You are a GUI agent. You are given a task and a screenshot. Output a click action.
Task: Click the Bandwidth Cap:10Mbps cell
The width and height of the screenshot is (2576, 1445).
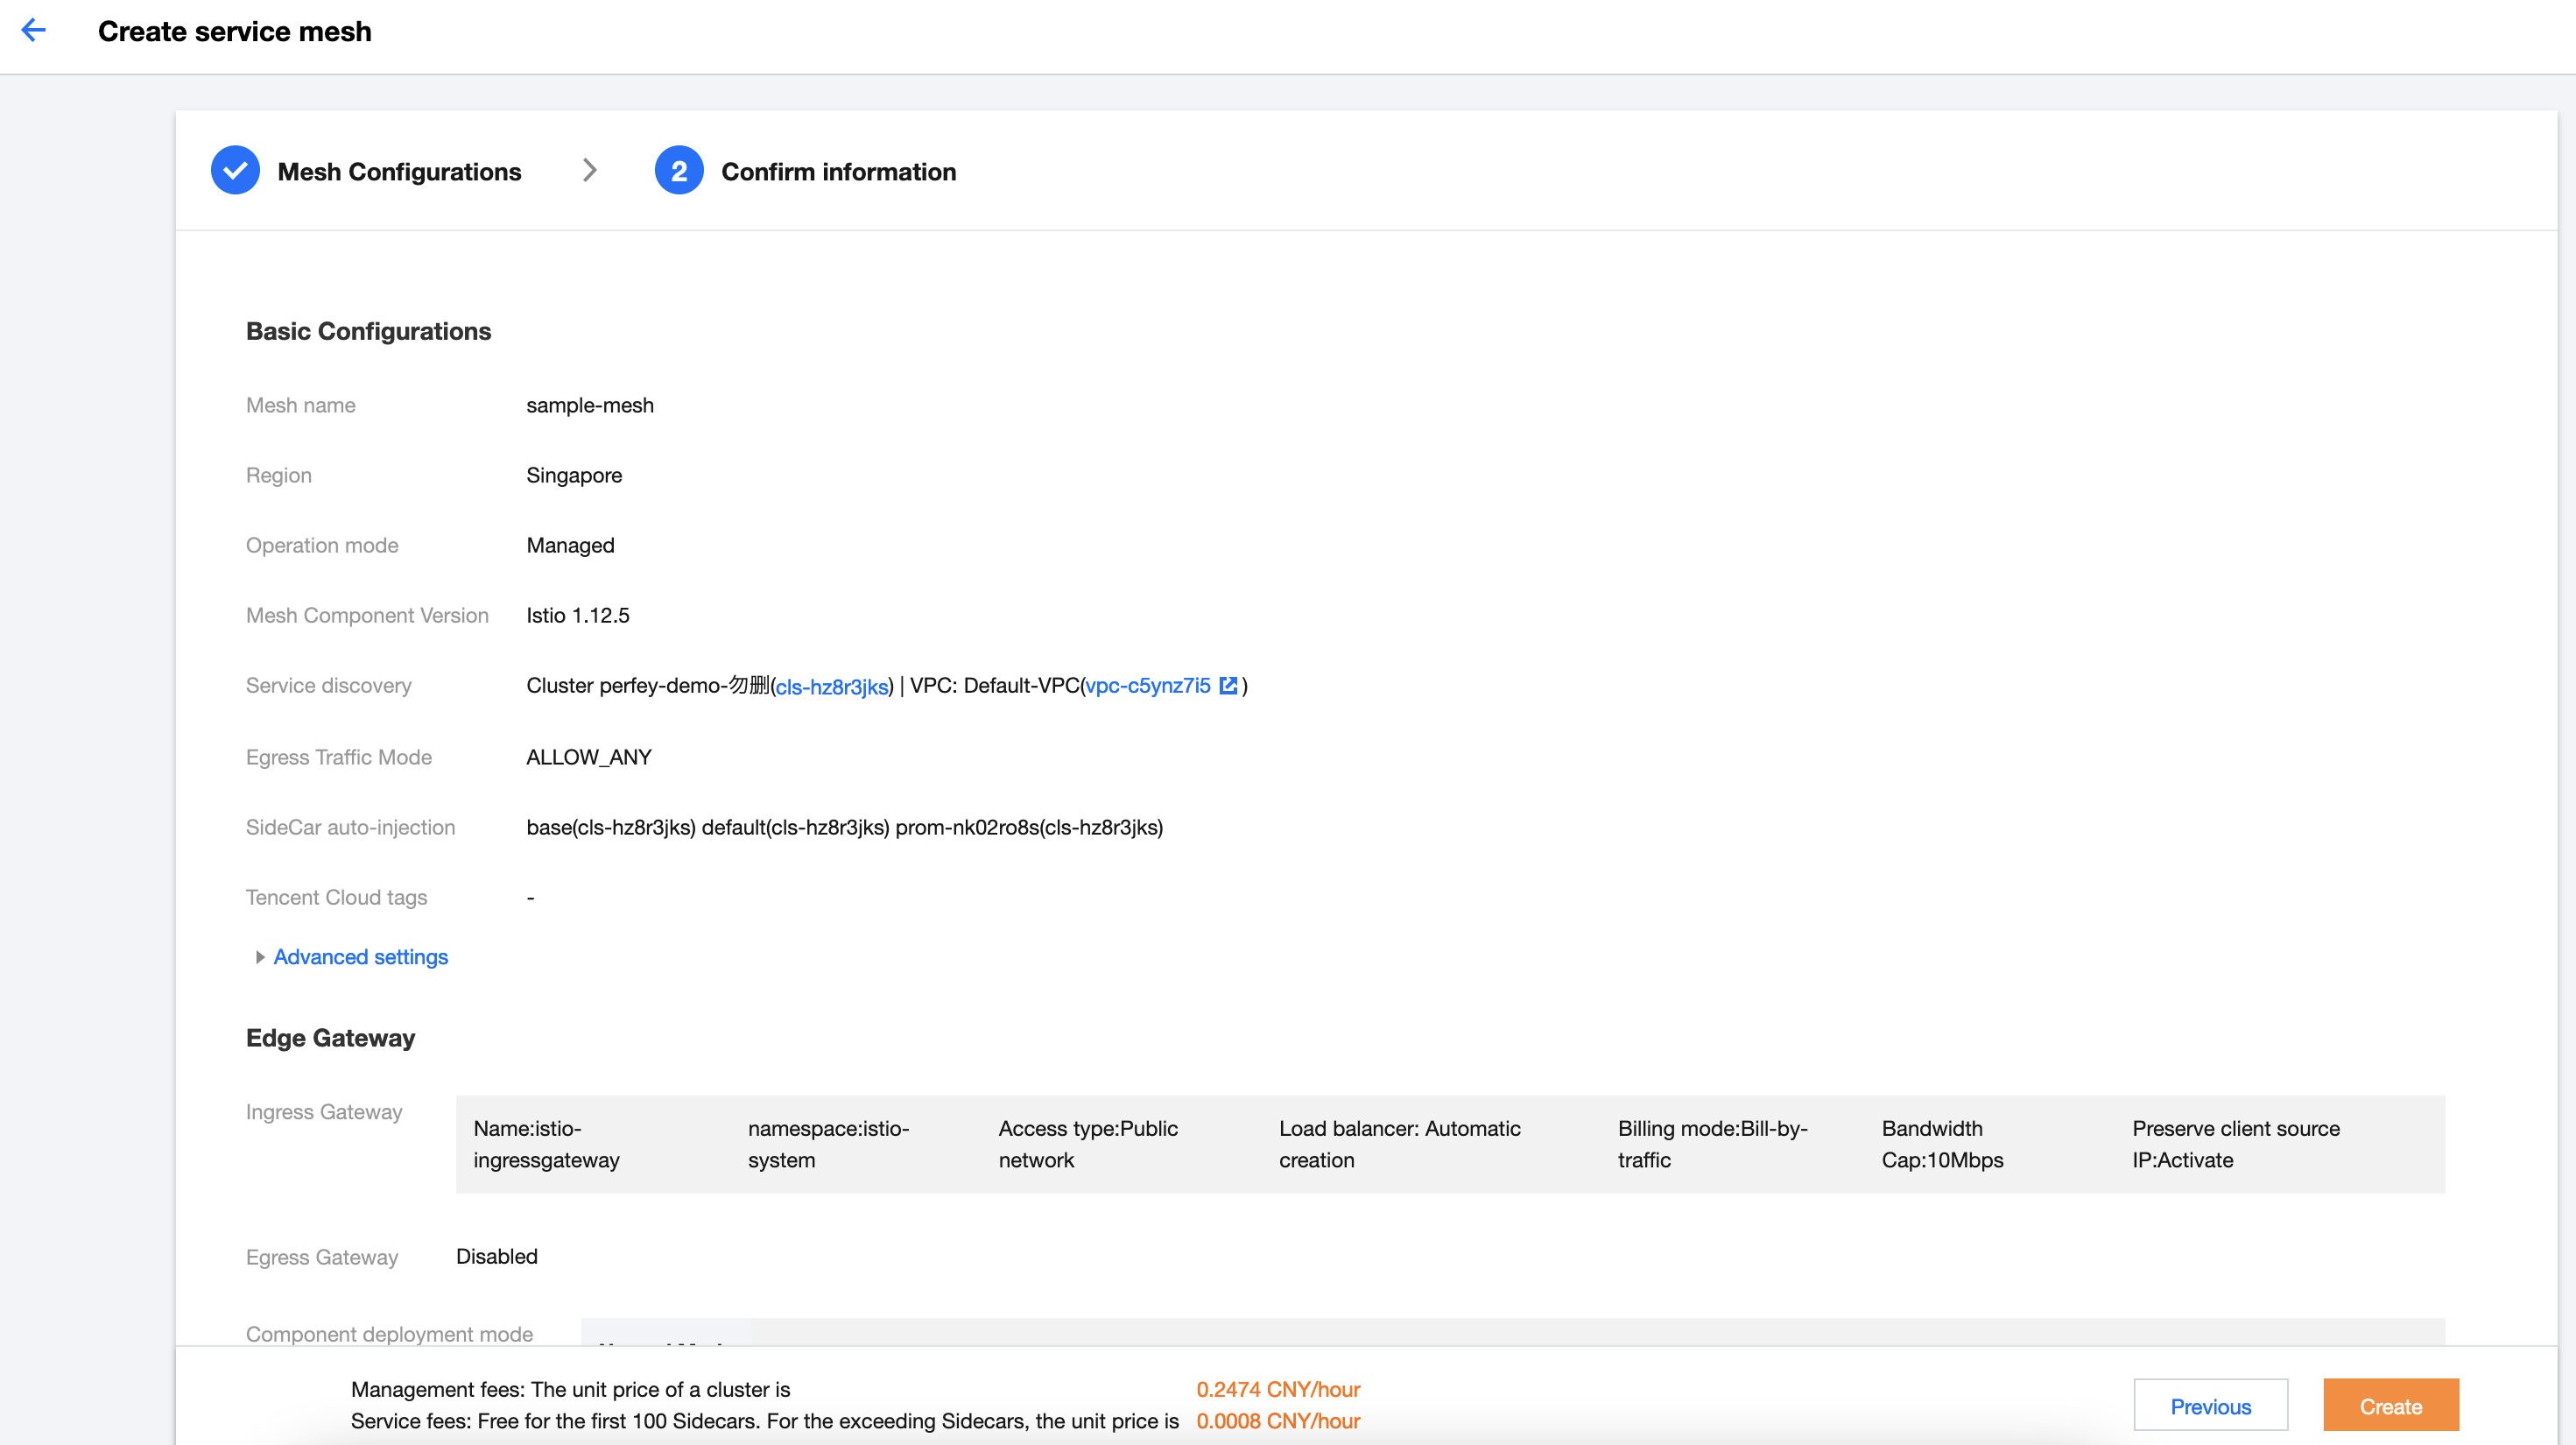[1943, 1144]
